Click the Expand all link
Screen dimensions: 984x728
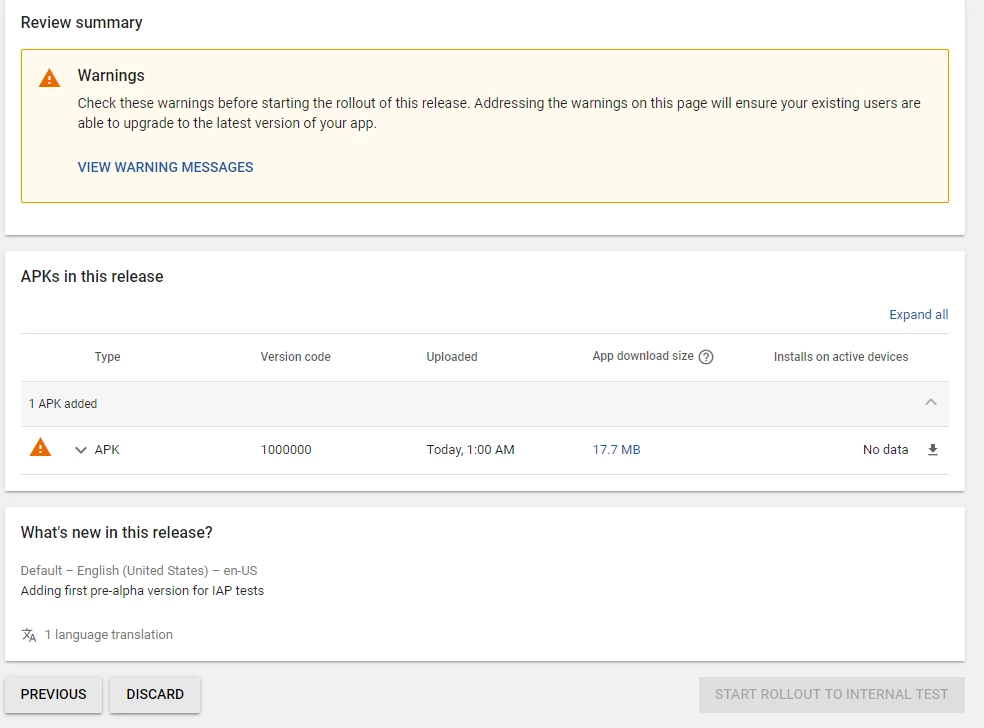[x=918, y=314]
